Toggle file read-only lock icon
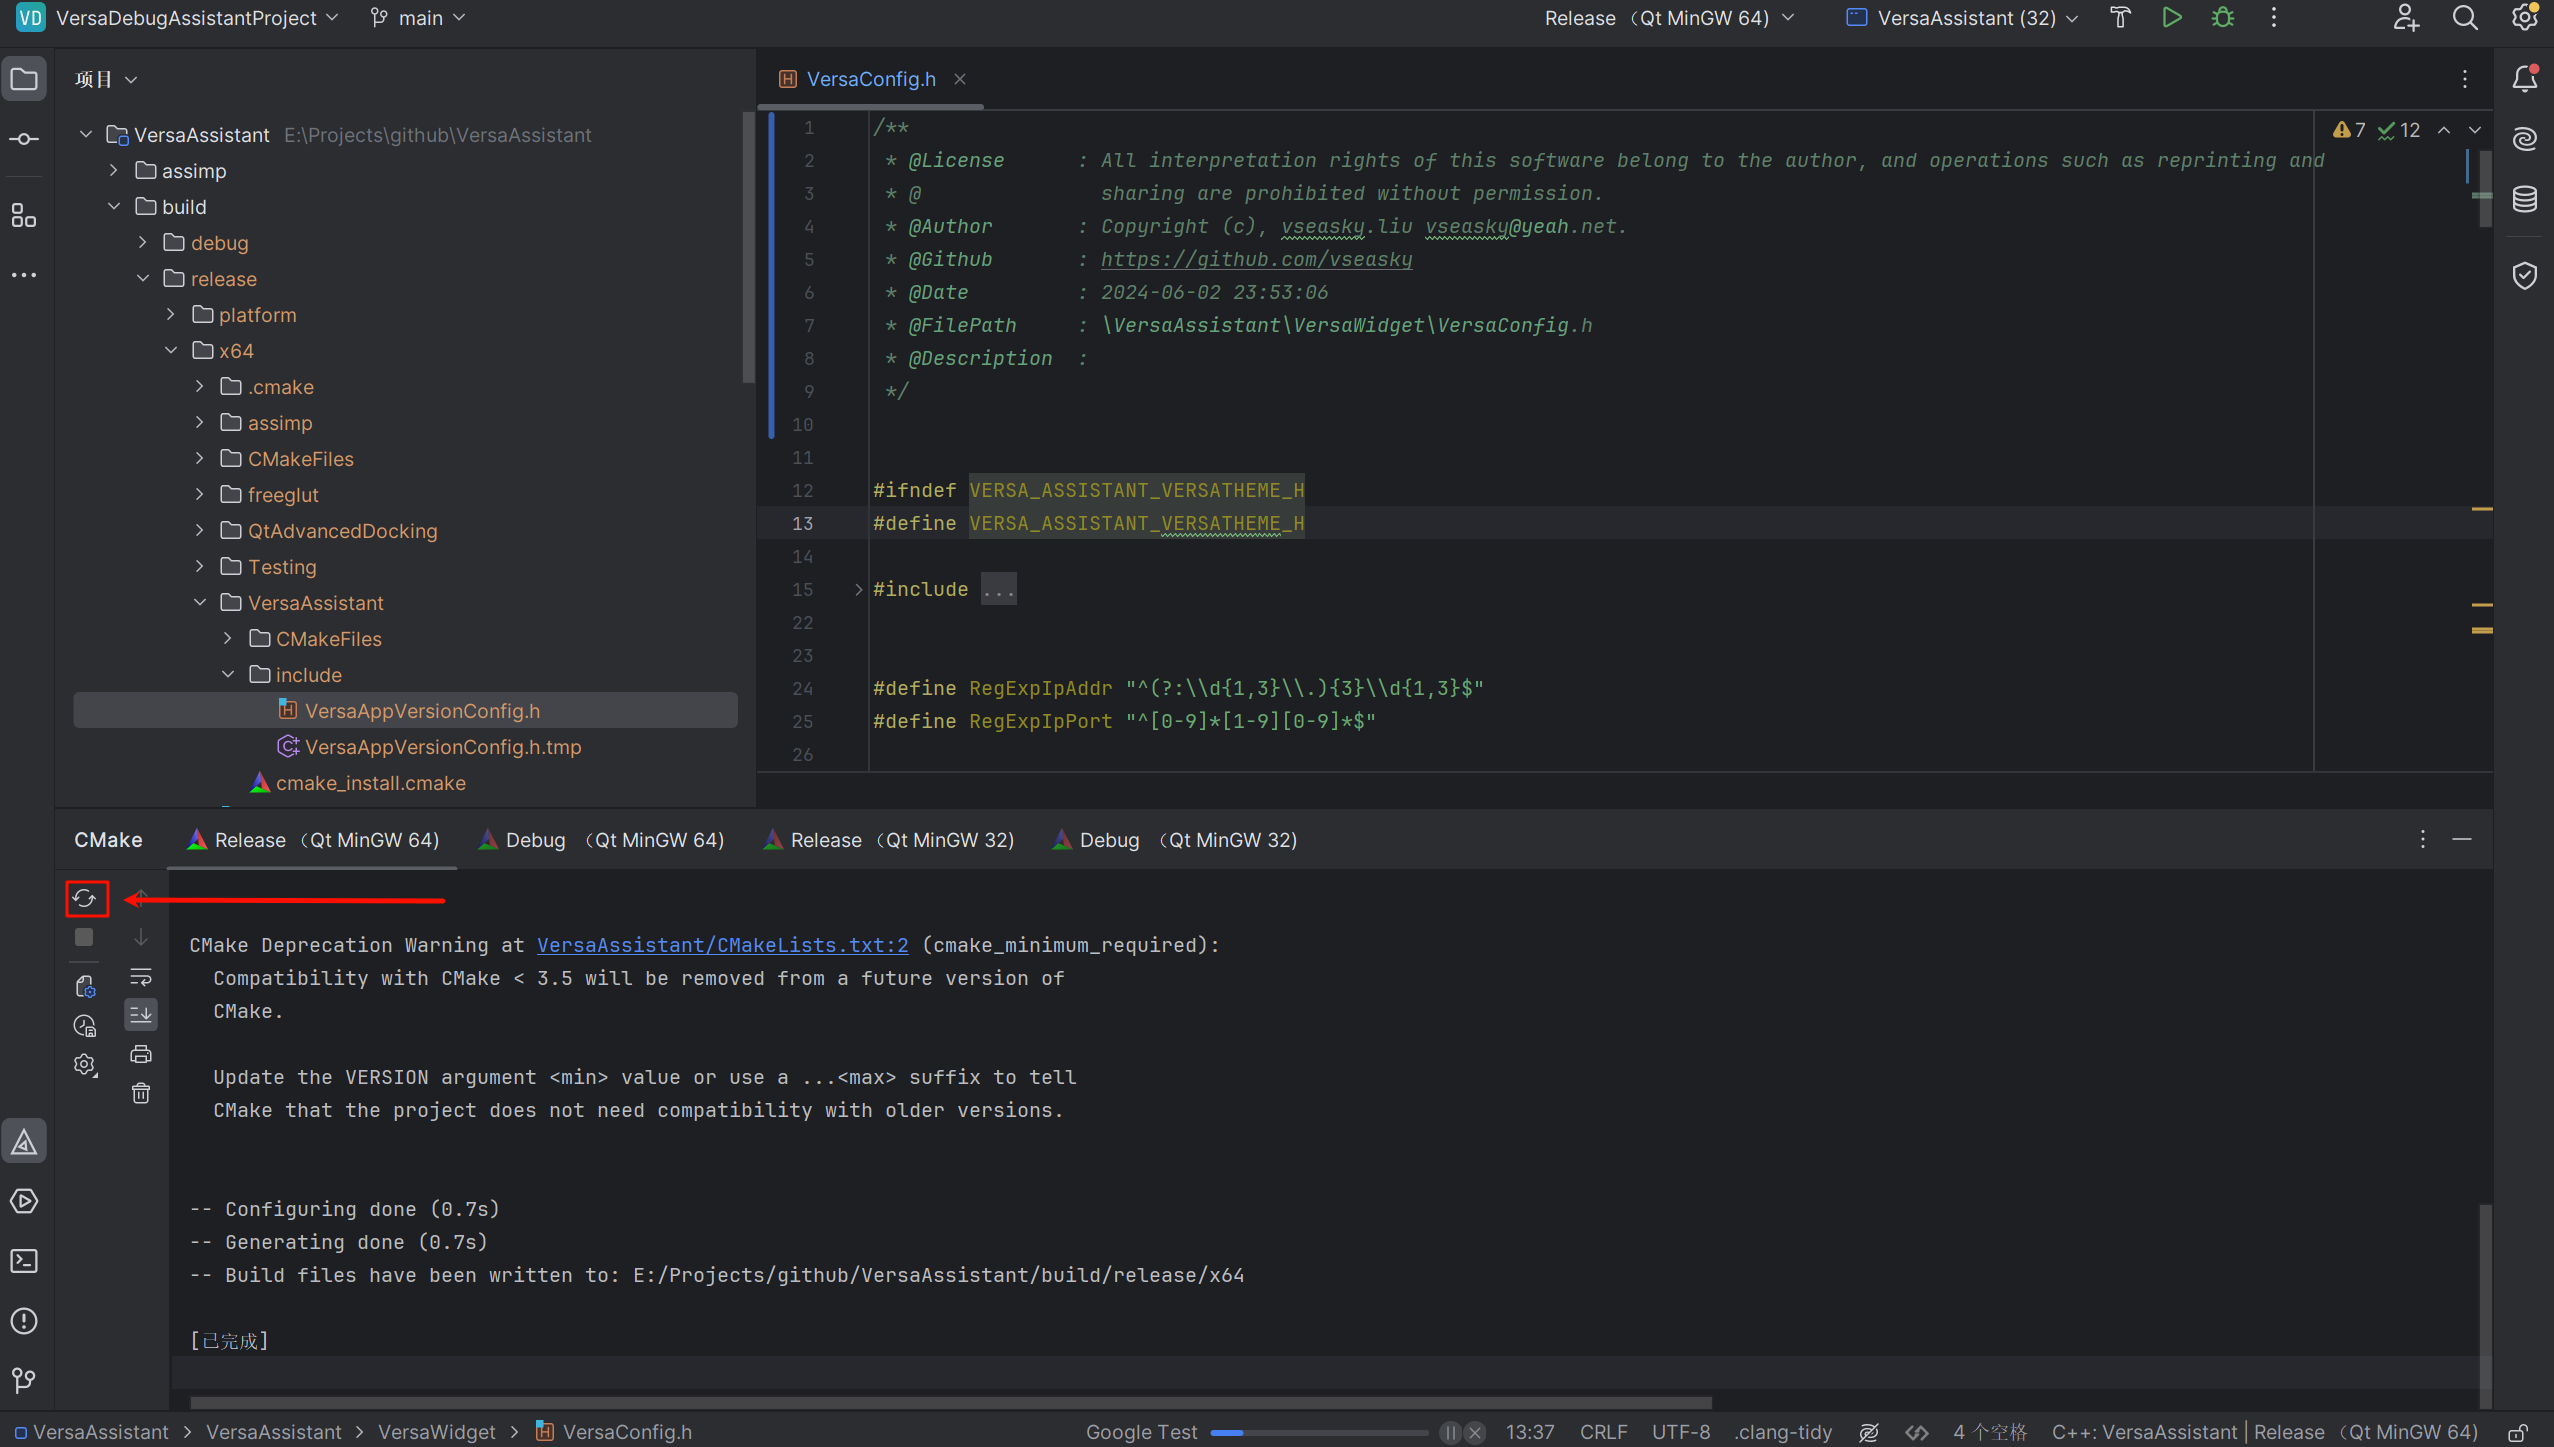Screen dimensions: 2554x1447 click(2518, 1432)
